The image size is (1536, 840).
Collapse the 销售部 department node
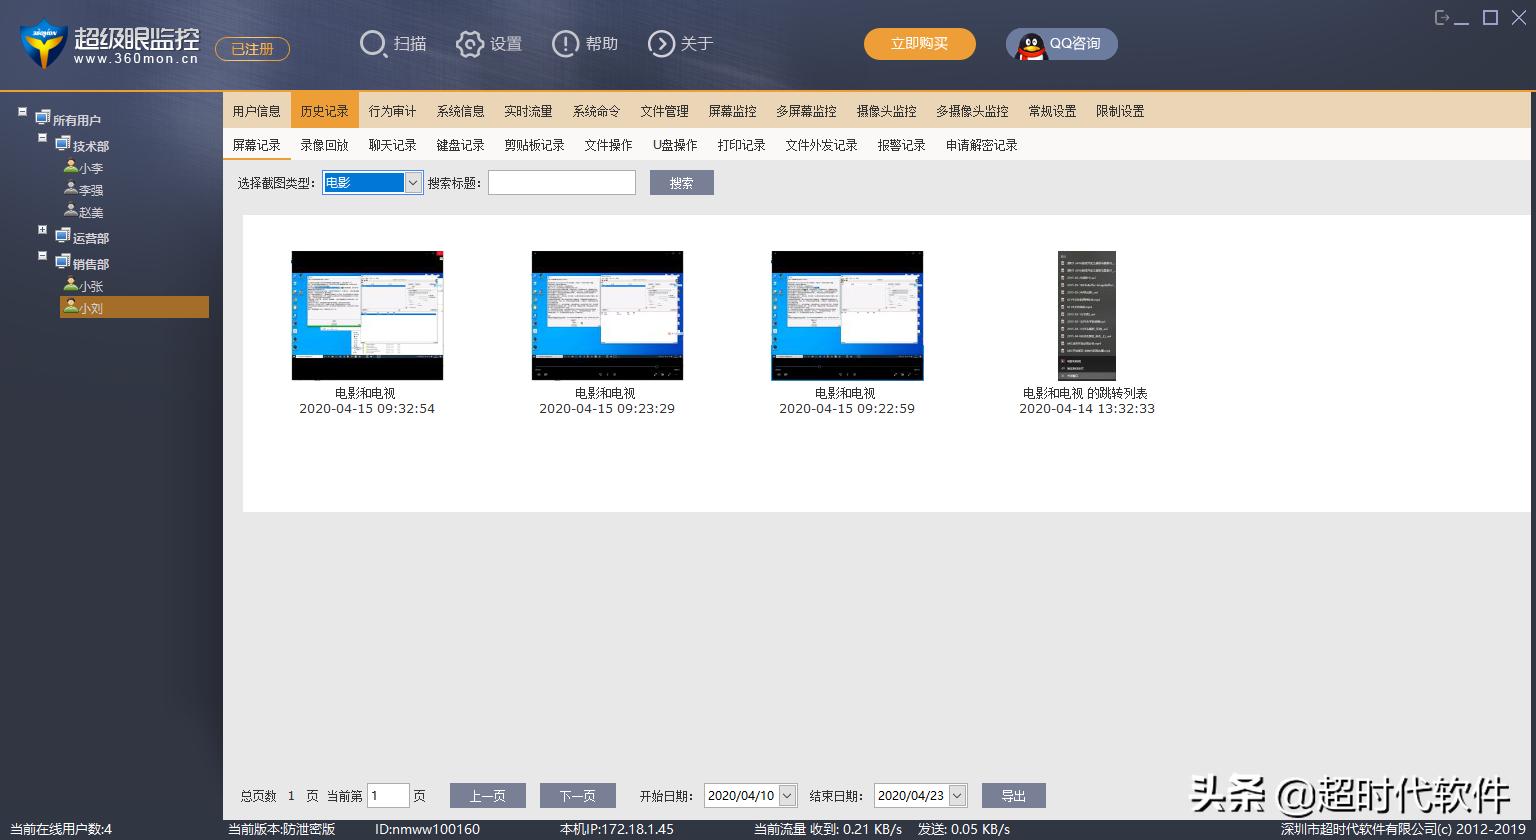43,256
